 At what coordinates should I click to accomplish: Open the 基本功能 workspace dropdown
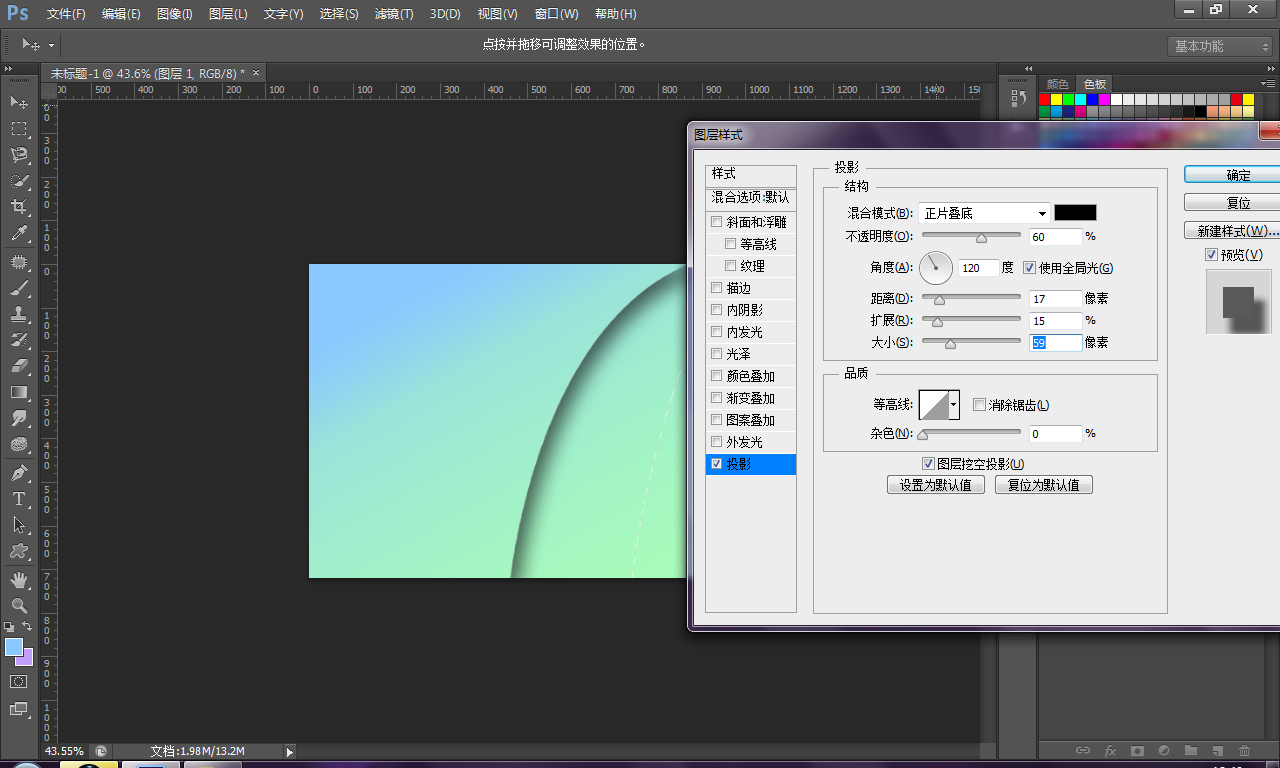point(1220,46)
